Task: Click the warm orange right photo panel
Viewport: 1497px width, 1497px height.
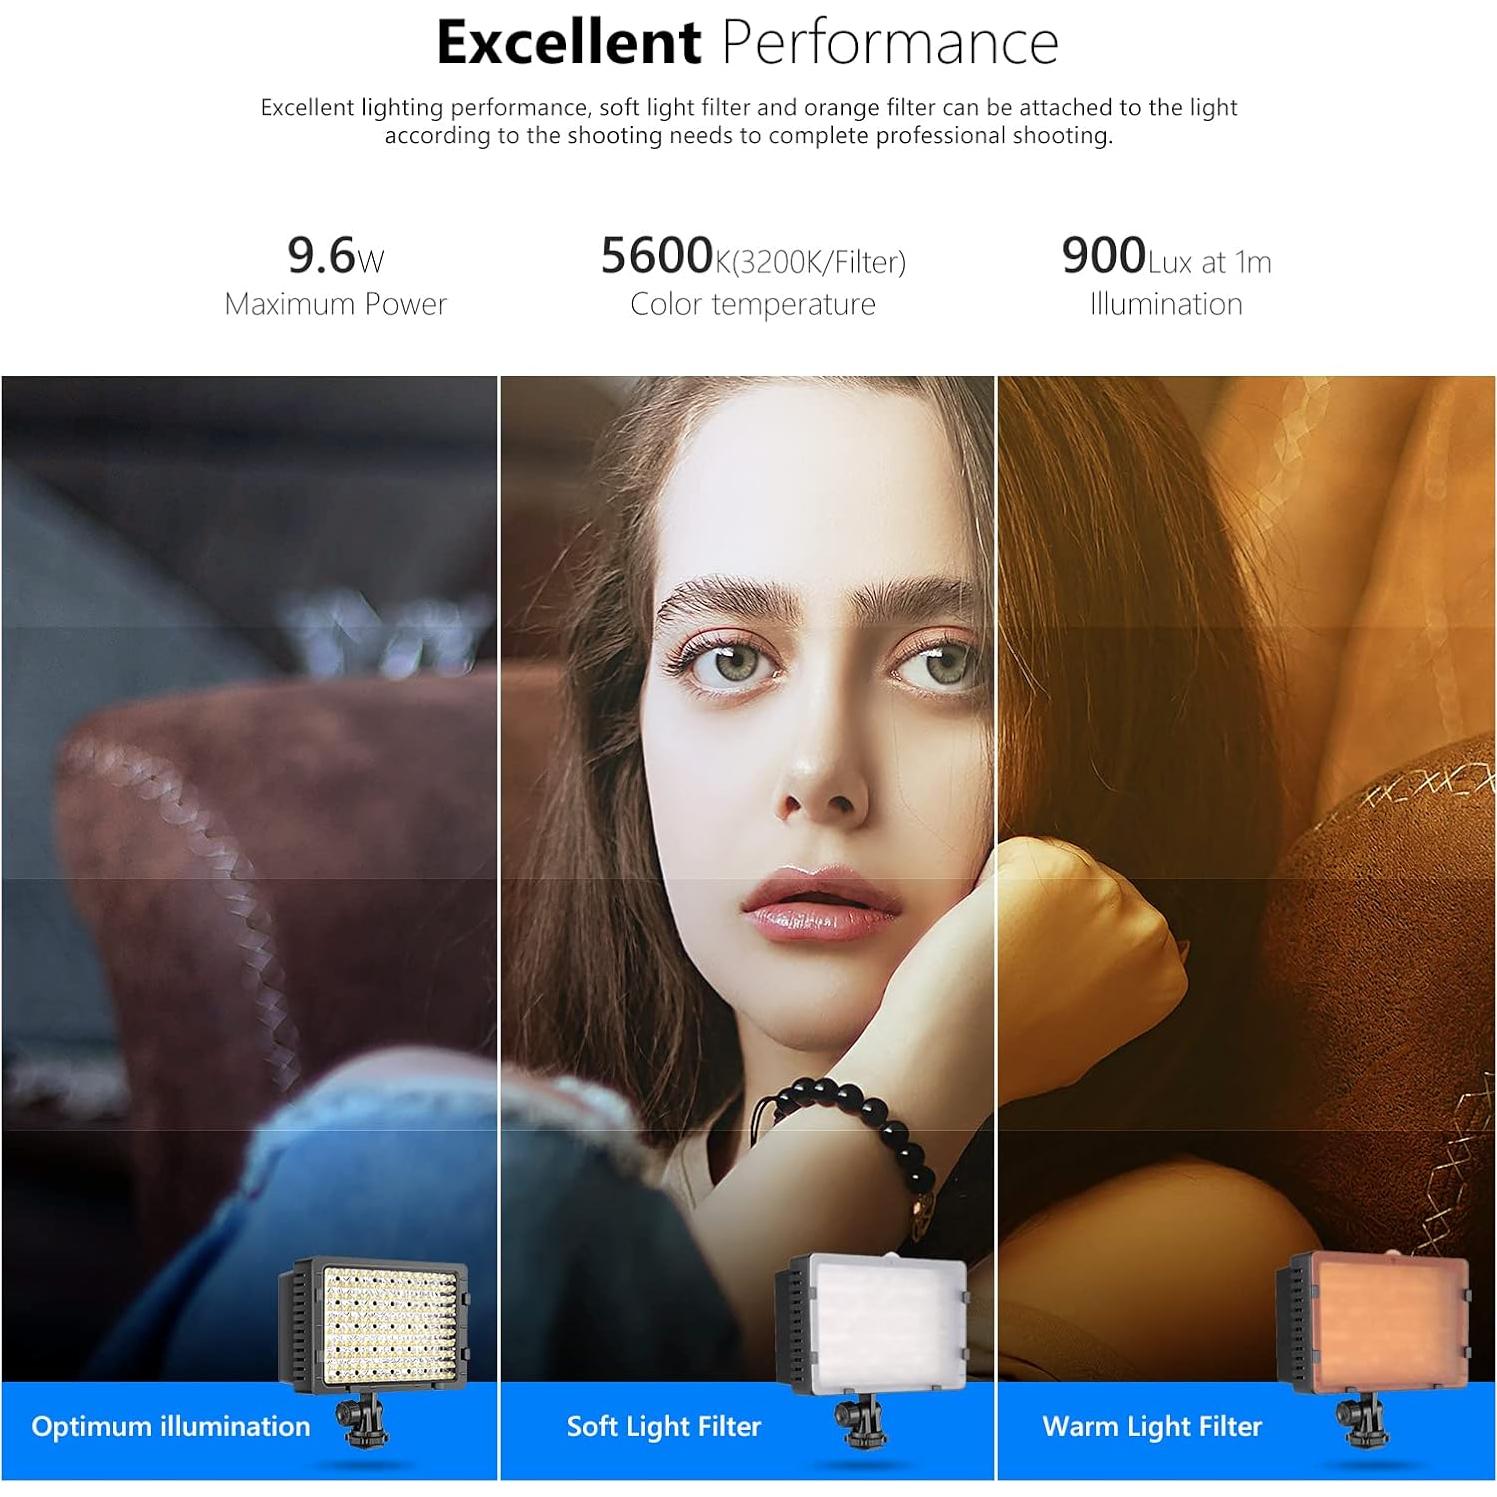Action: (1246, 878)
